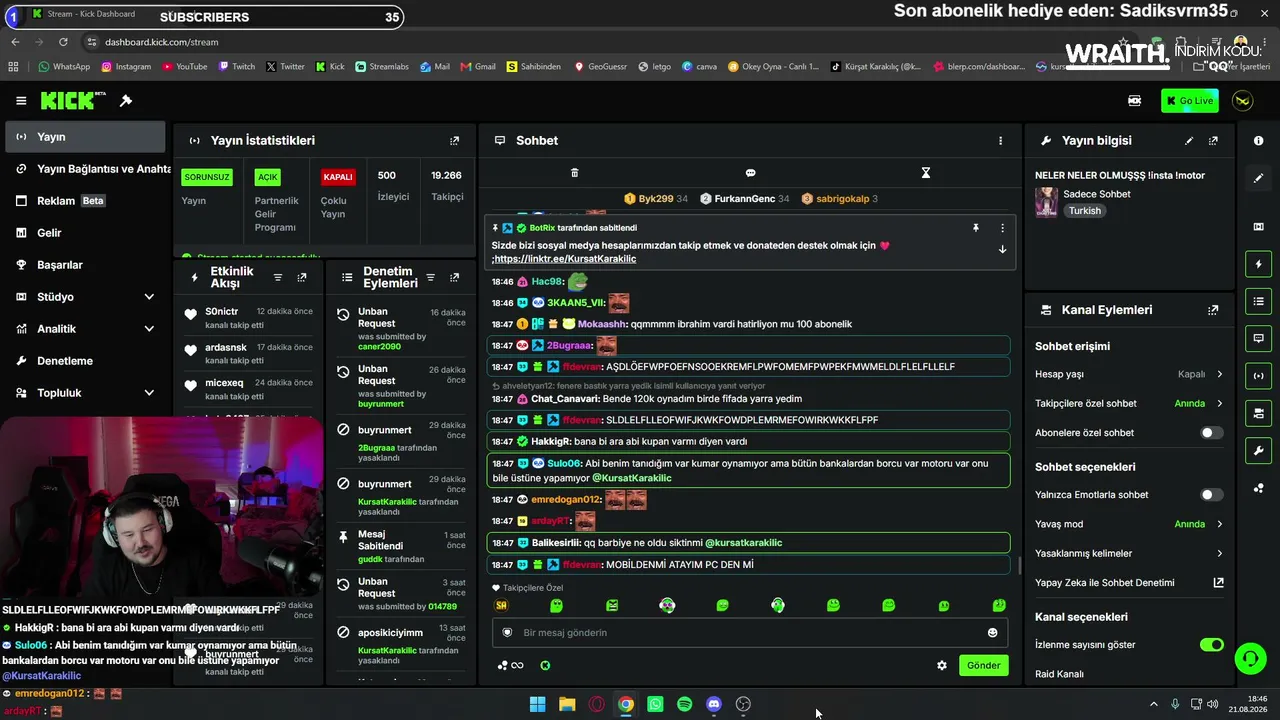1280x720 pixels.
Task: Open Reklam Beta sidebar item
Action: [x=85, y=201]
